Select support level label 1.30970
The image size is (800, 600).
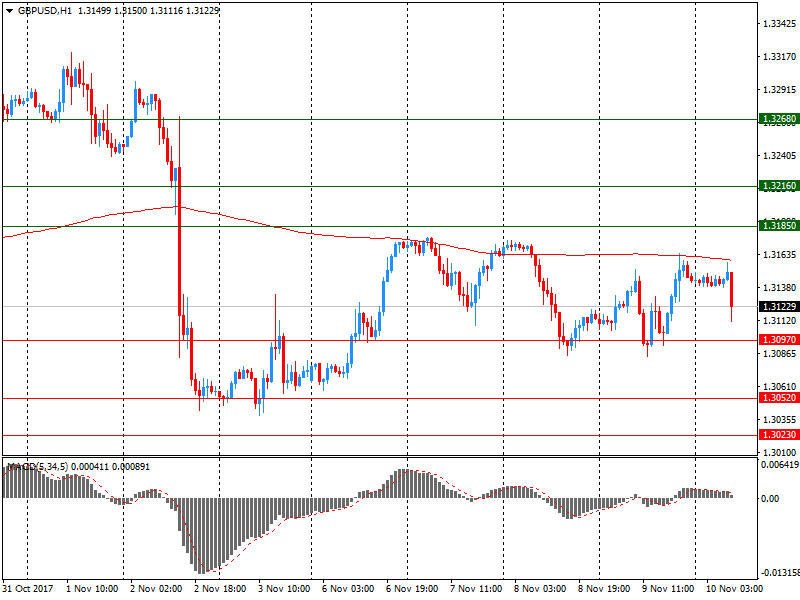coord(779,340)
